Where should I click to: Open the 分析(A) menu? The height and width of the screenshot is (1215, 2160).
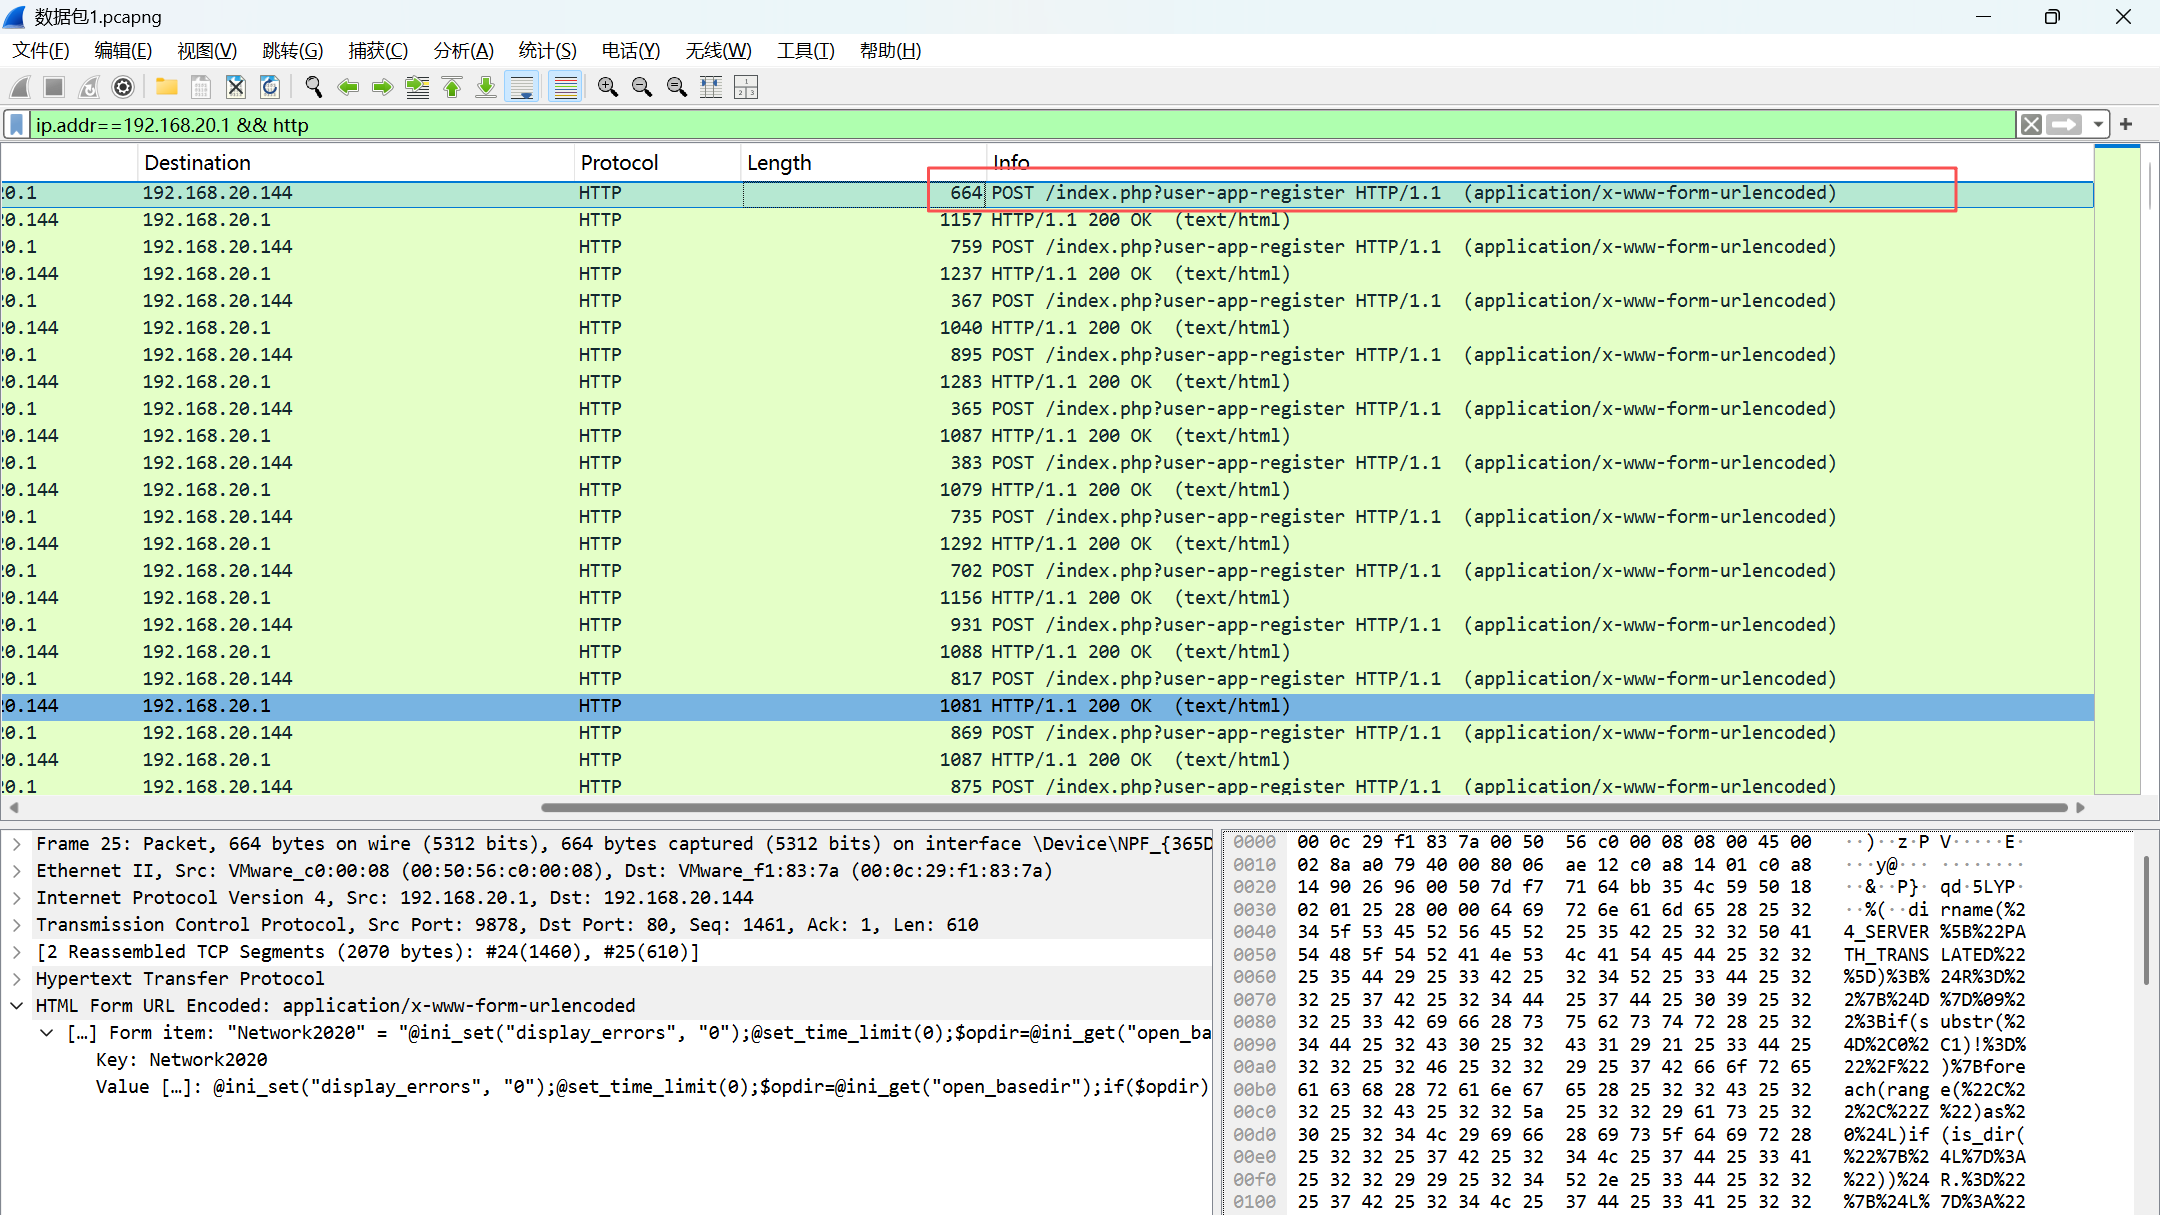click(463, 51)
